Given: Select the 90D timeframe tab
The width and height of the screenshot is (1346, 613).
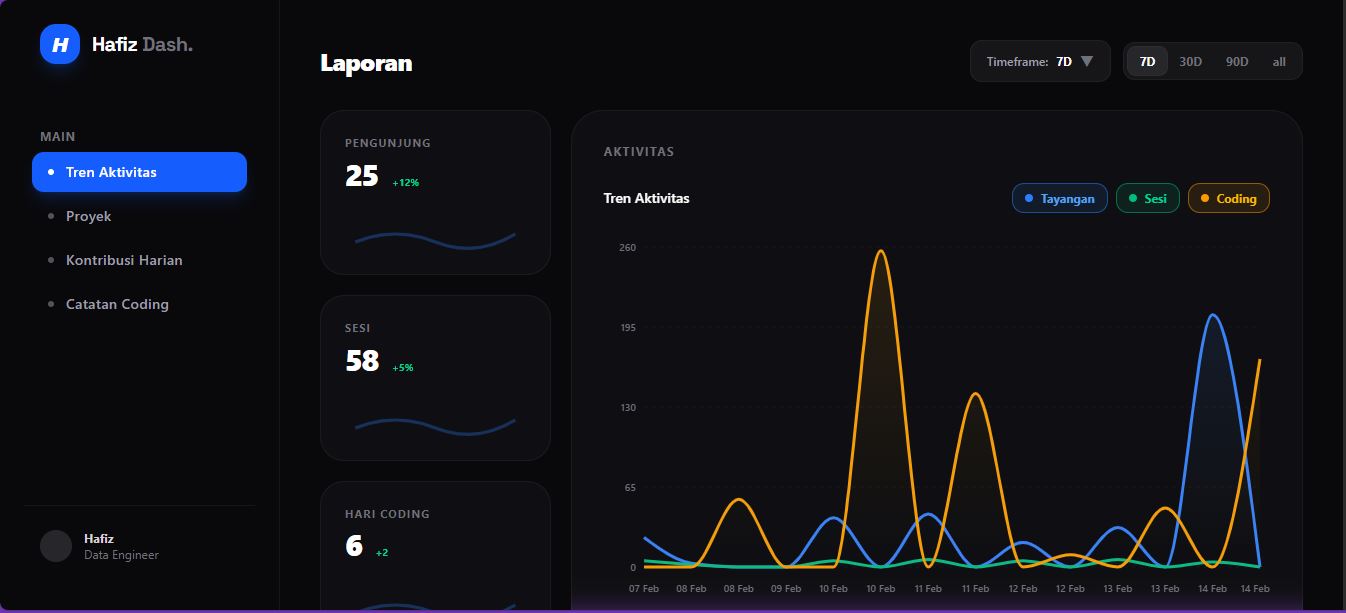Looking at the screenshot, I should point(1236,61).
